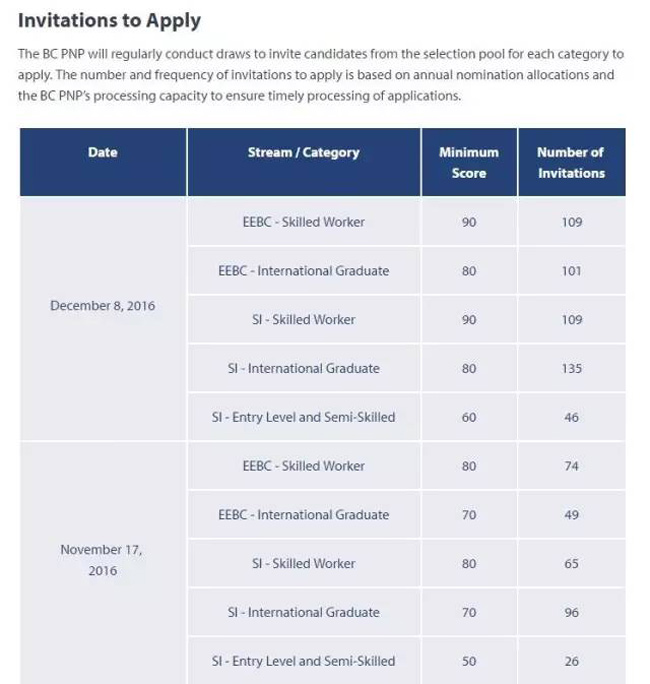The width and height of the screenshot is (650, 684).
Task: Select the minimum score cell showing 60
Action: [469, 417]
